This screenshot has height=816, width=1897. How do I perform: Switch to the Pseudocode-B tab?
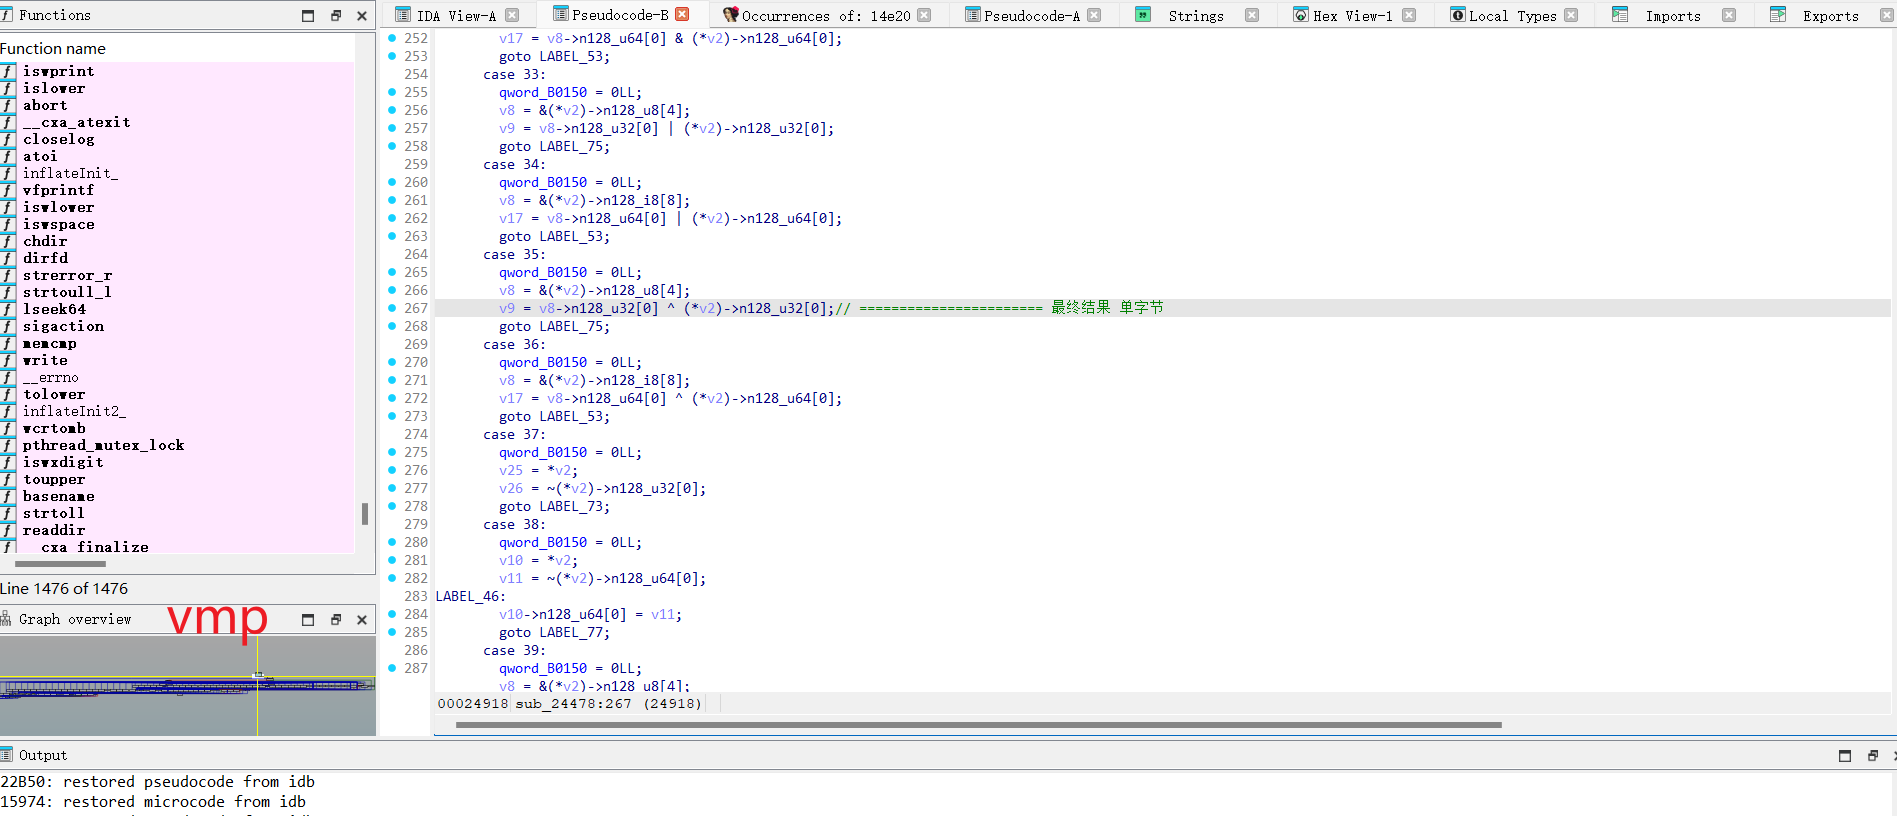coord(620,15)
